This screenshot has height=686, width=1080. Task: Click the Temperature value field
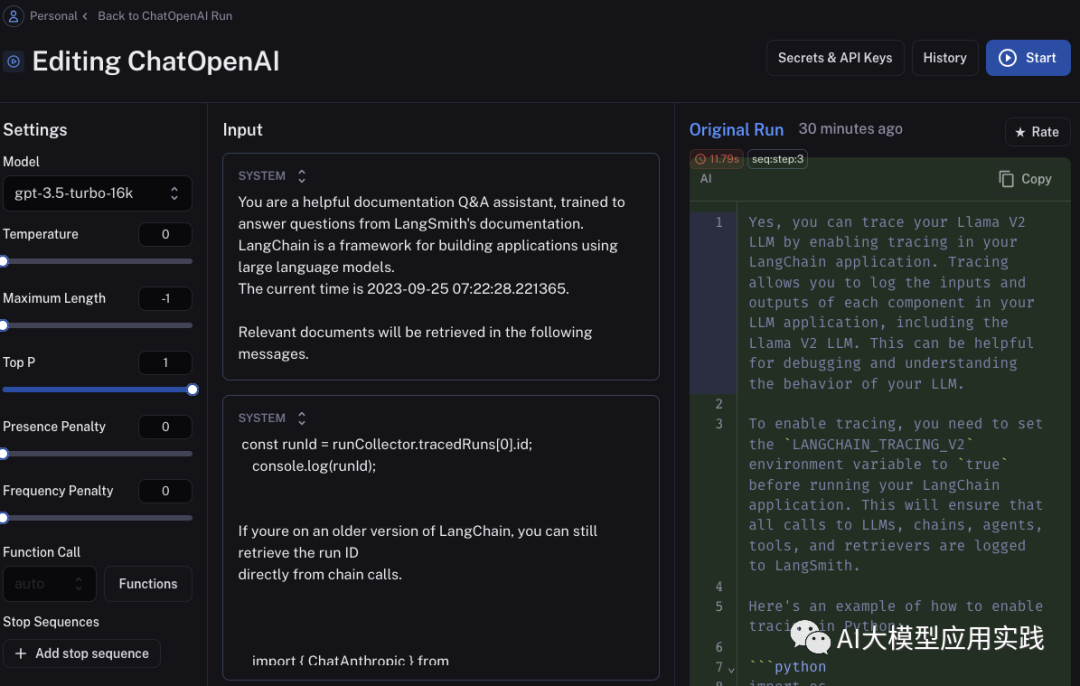click(x=165, y=235)
